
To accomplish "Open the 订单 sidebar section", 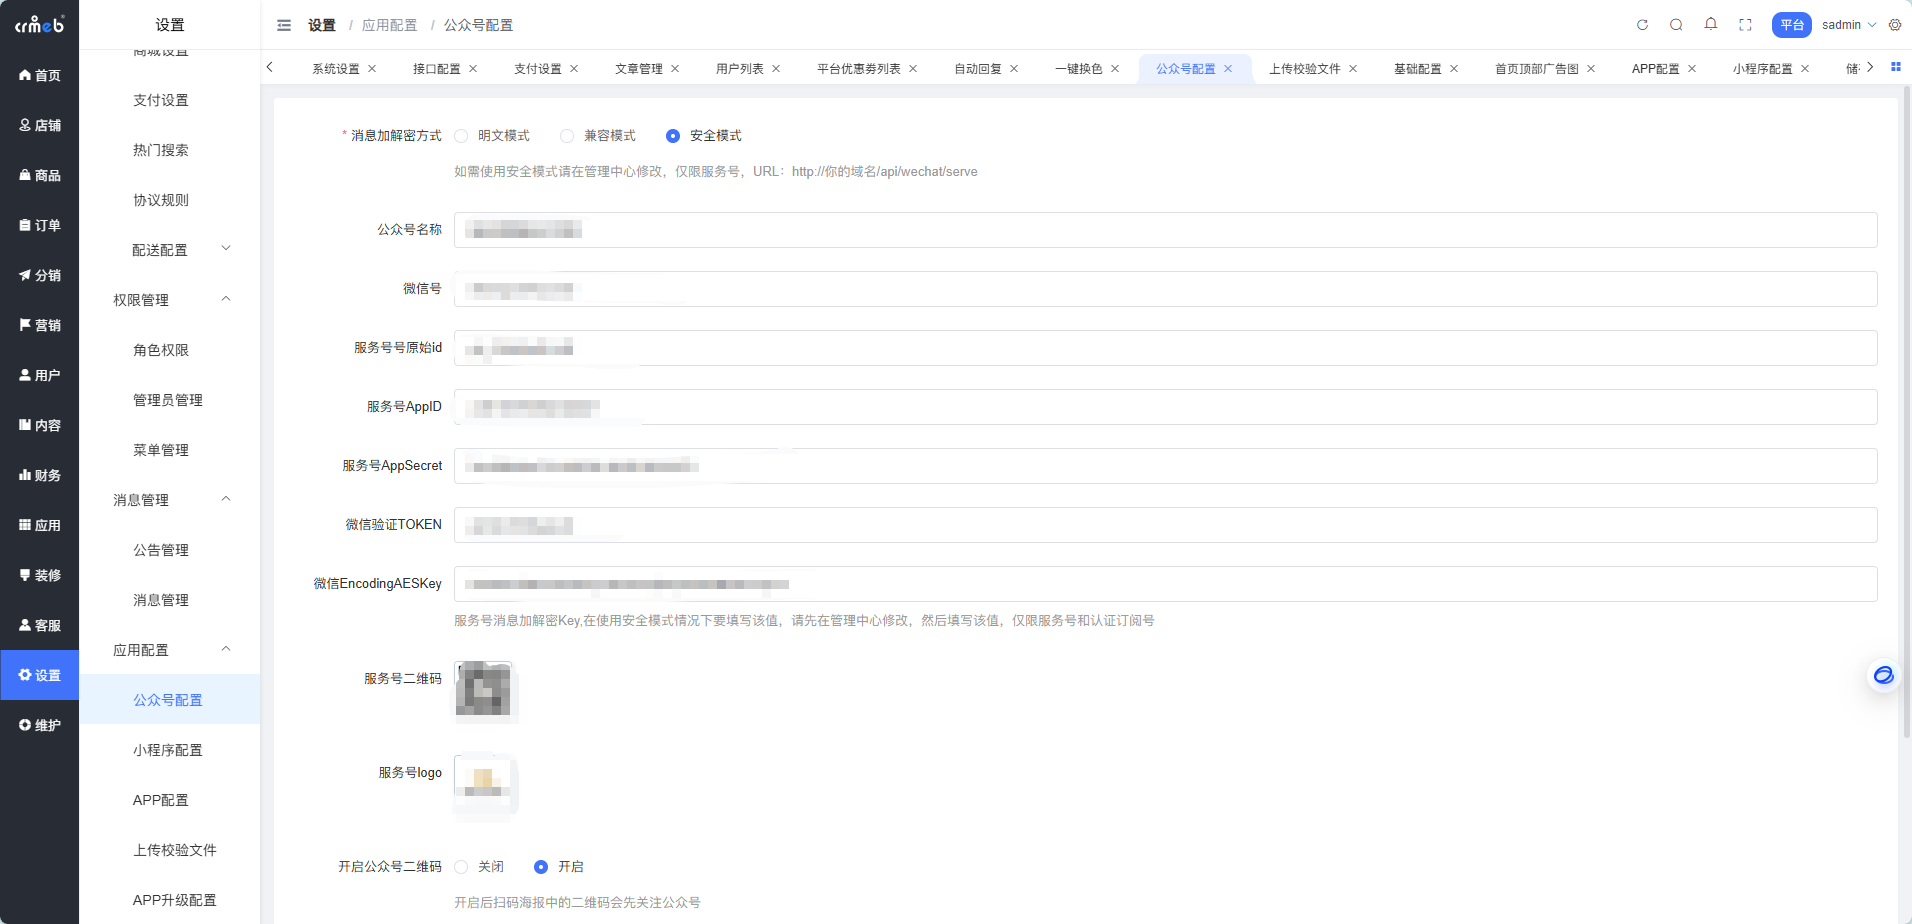I will [x=40, y=225].
